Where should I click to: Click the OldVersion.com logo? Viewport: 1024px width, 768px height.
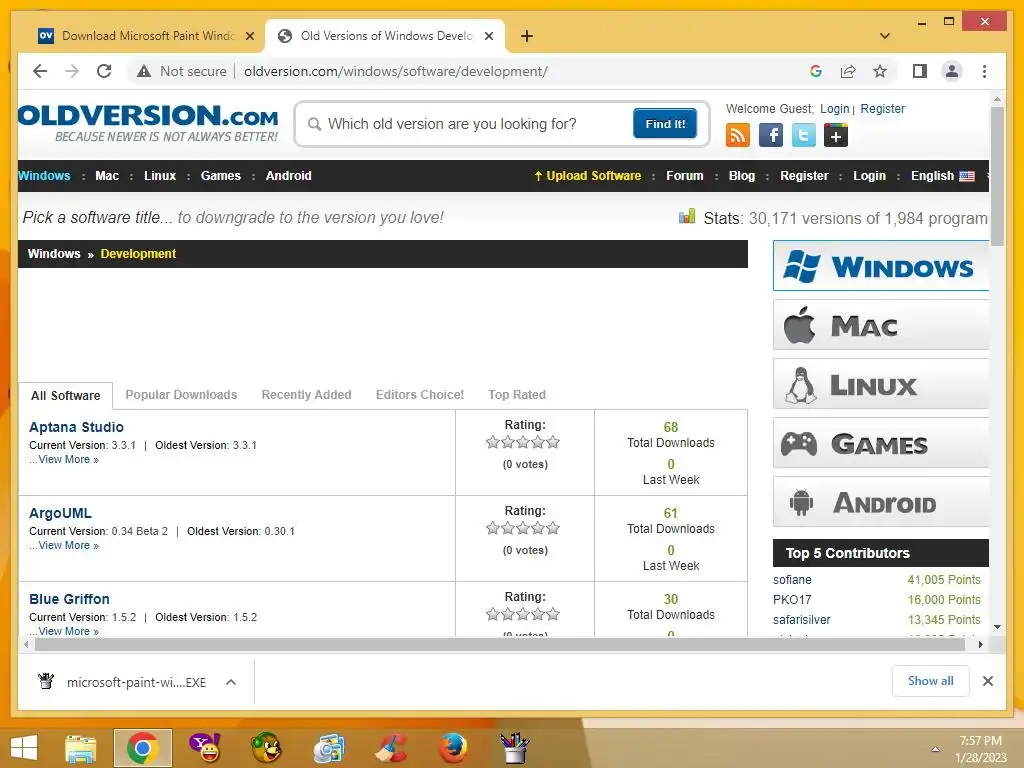pos(148,123)
